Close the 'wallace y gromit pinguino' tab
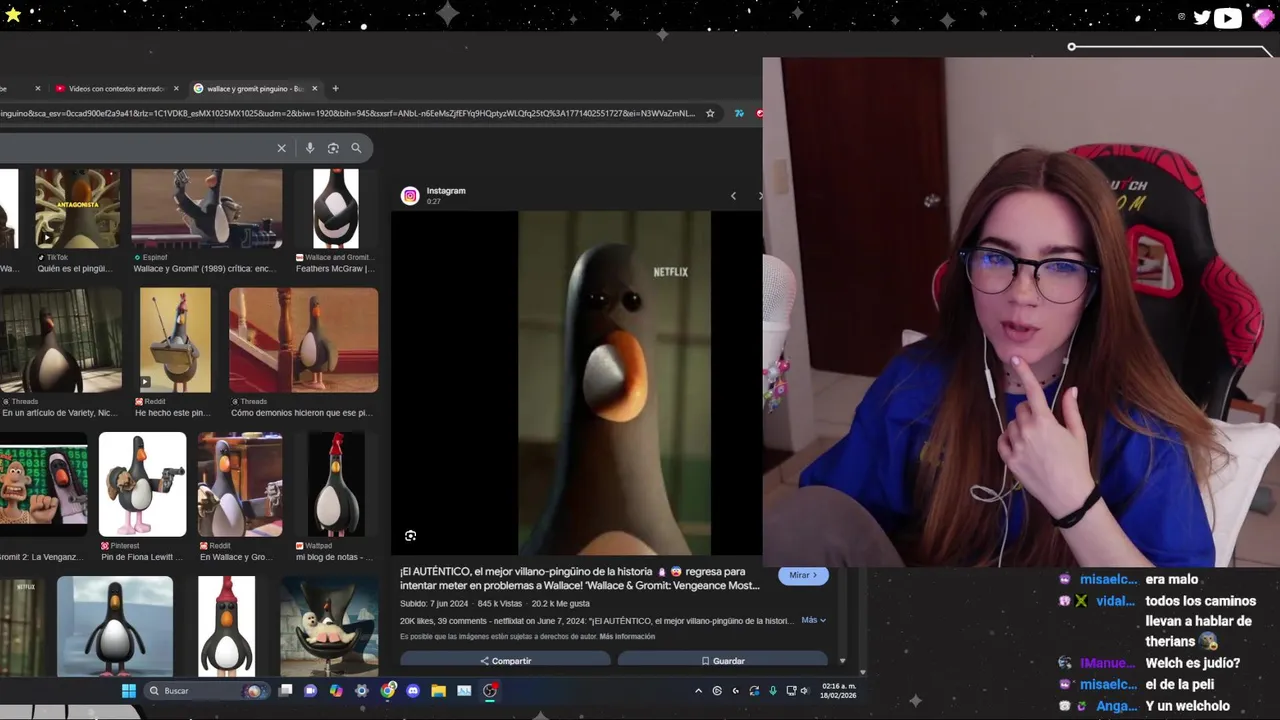The image size is (1280, 720). click(x=314, y=88)
